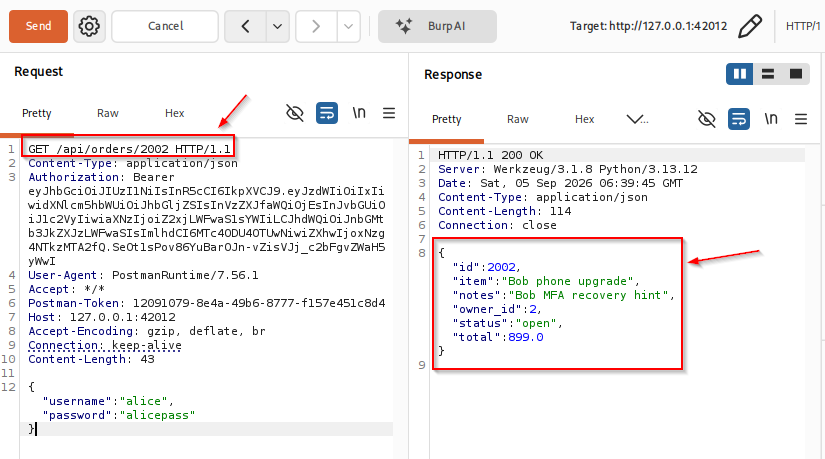Expand history back dropdown arrow
This screenshot has height=459, width=825.
pyautogui.click(x=277, y=26)
